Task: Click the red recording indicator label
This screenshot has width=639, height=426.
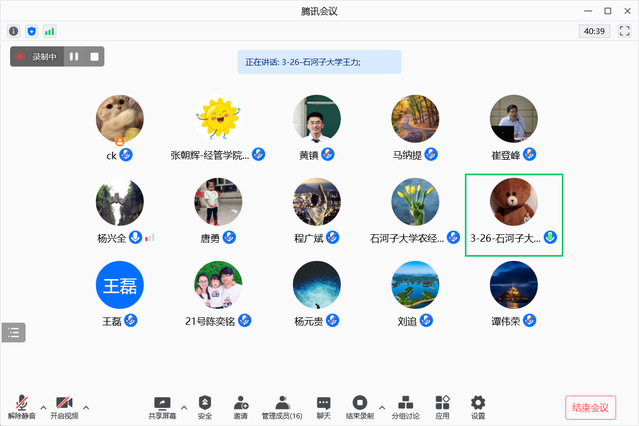Action: (37, 57)
